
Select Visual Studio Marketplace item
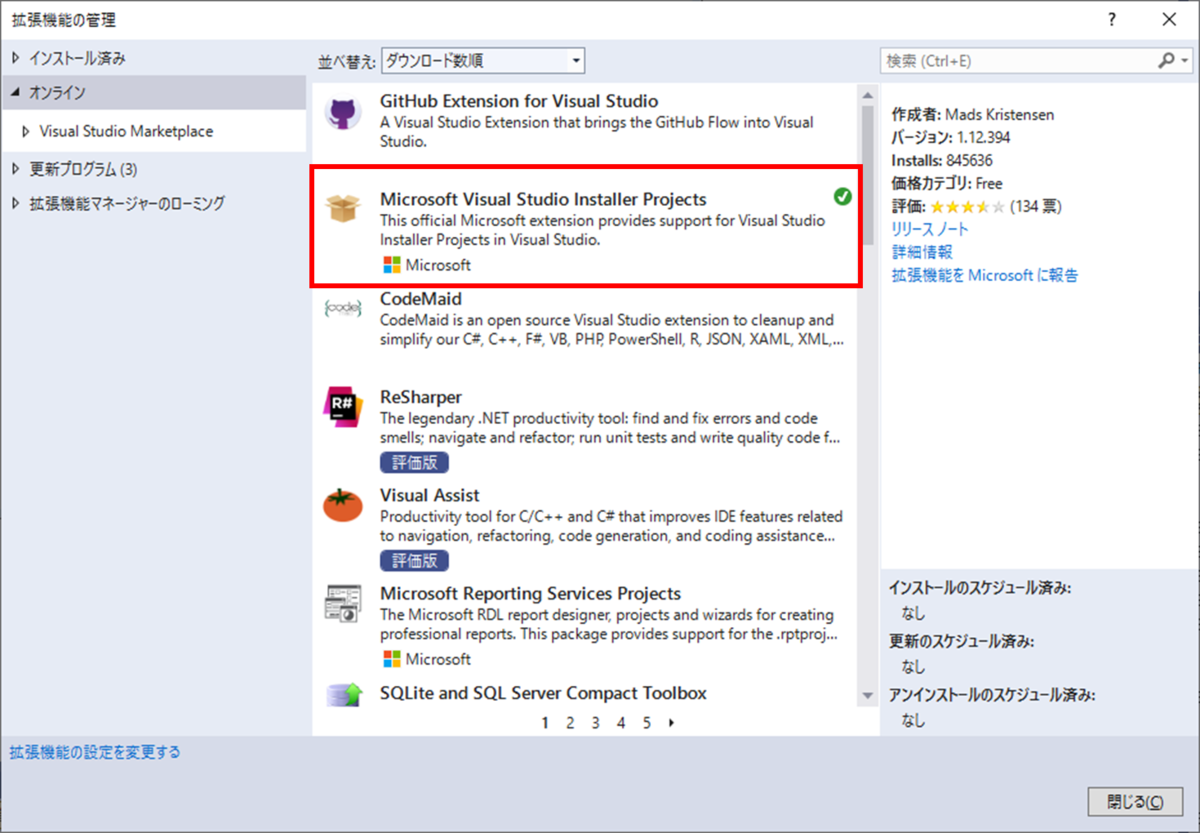126,131
